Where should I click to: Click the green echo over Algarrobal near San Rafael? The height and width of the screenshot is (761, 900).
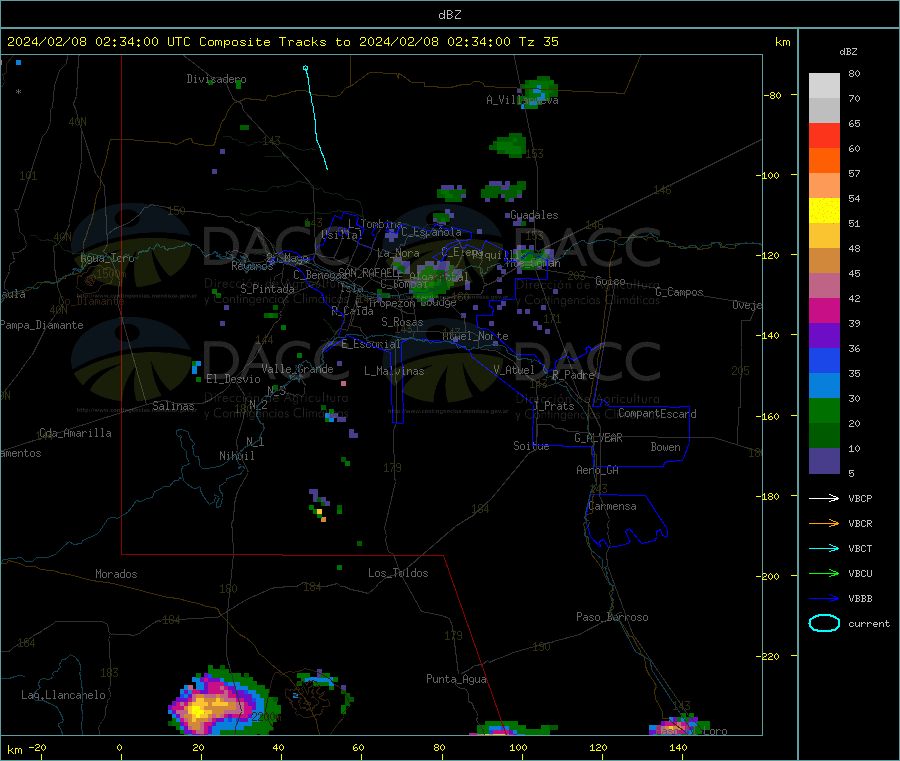point(432,281)
